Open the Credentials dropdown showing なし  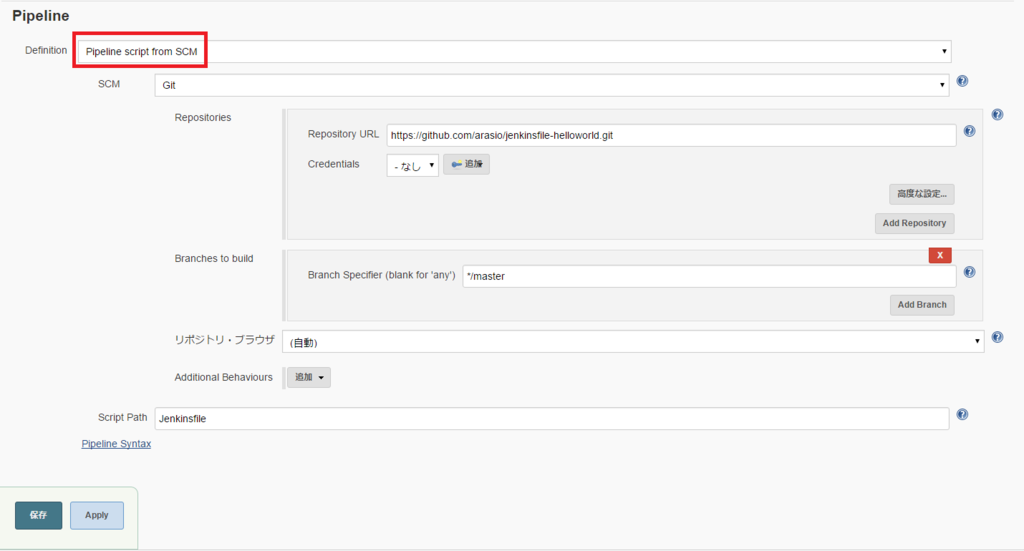413,166
